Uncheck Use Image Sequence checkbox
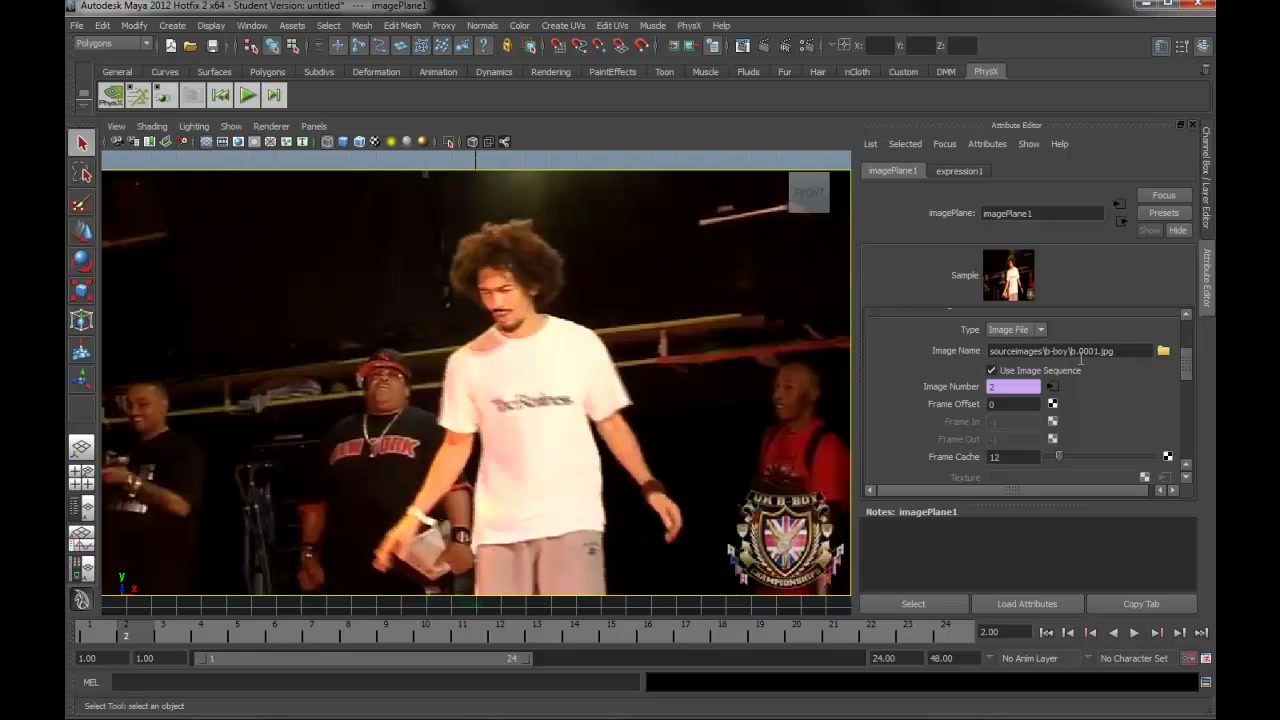This screenshot has width=1280, height=720. (992, 370)
